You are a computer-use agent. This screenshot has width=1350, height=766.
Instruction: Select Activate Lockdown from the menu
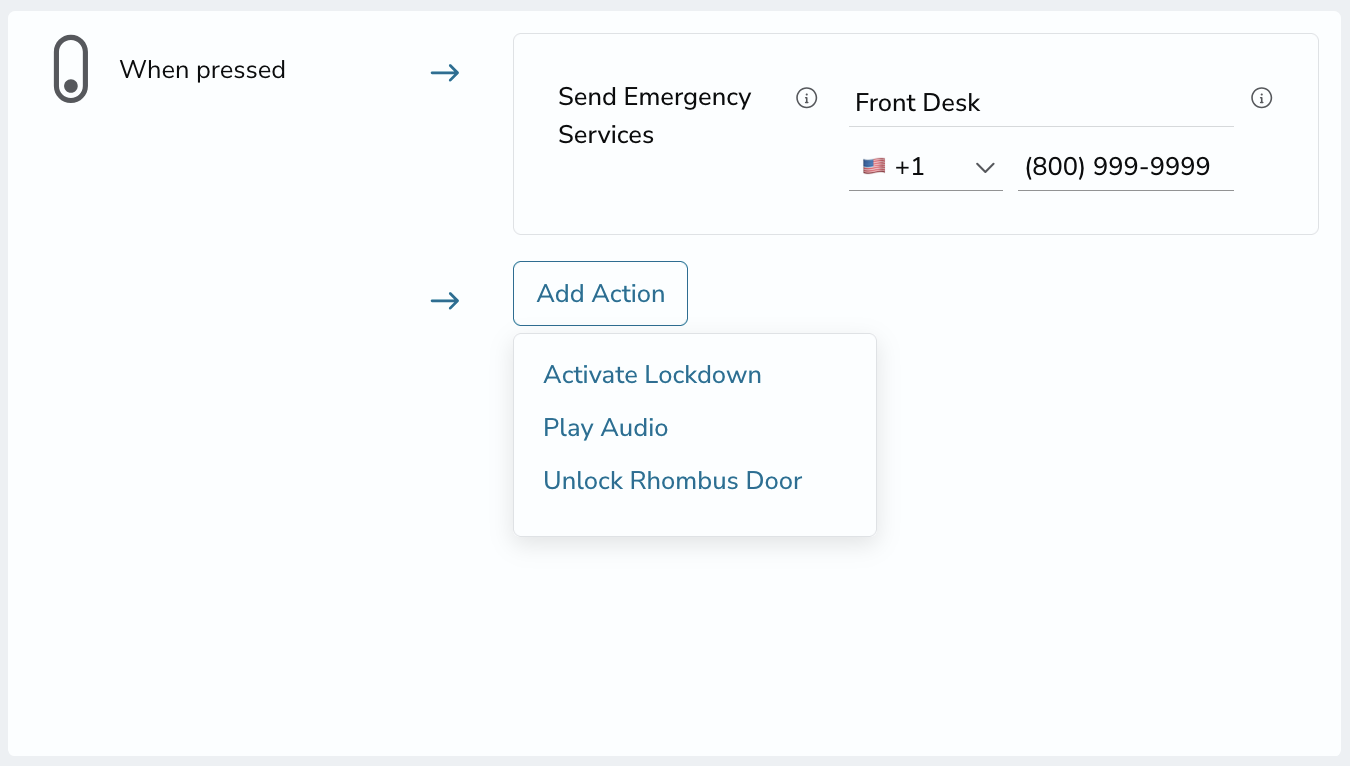click(652, 375)
